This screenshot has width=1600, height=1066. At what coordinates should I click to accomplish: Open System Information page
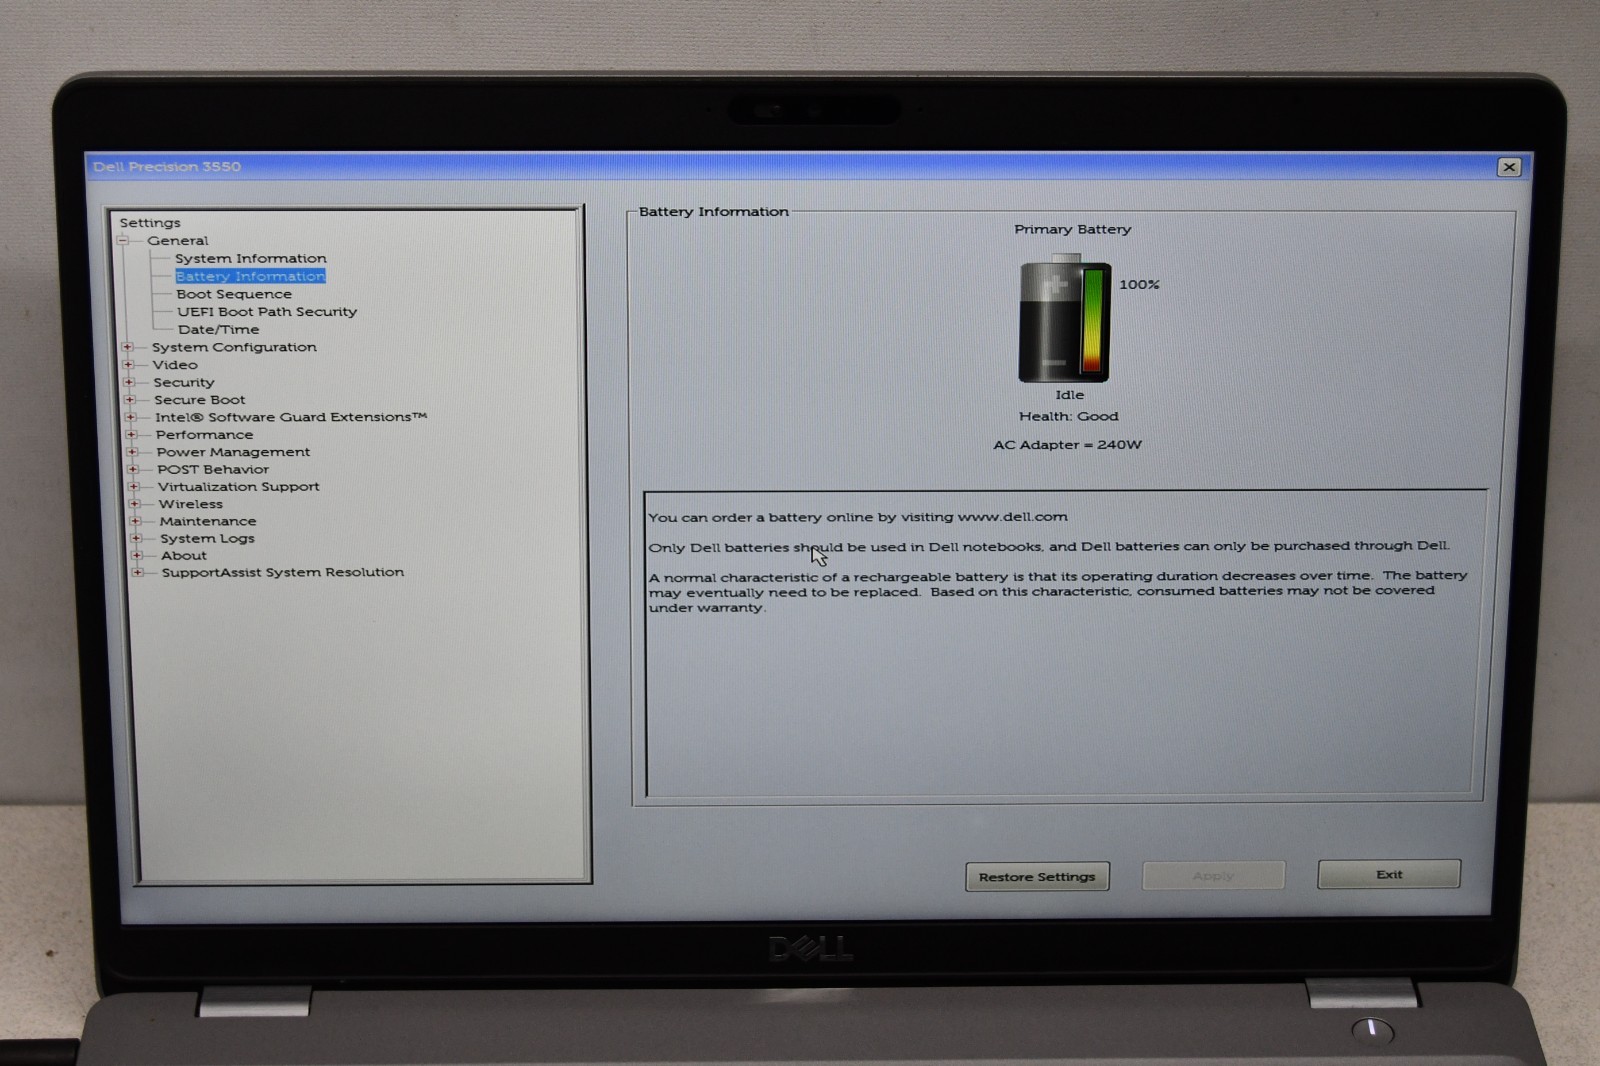point(251,258)
